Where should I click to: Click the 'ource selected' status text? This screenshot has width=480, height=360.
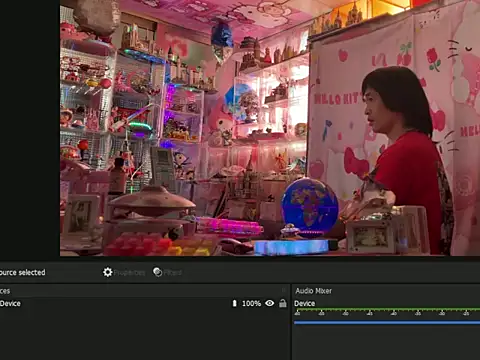pos(23,272)
